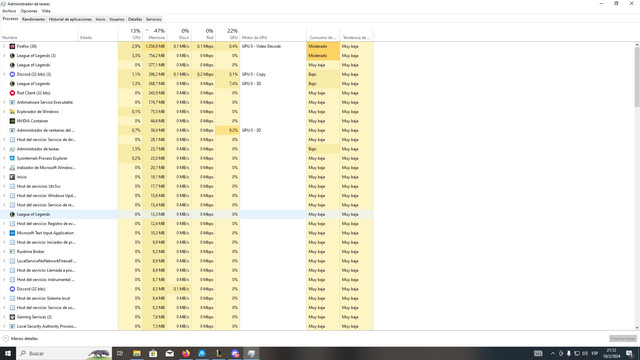Sort processes by CPU column header
Screen dimensions: 640x360
click(131, 34)
